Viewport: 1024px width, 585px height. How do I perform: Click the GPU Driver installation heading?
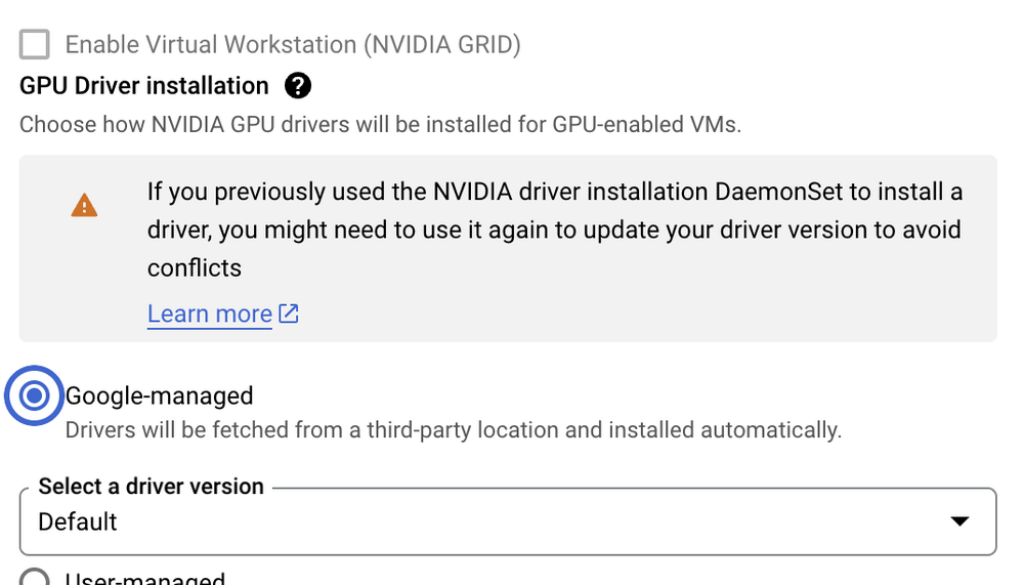pos(144,86)
